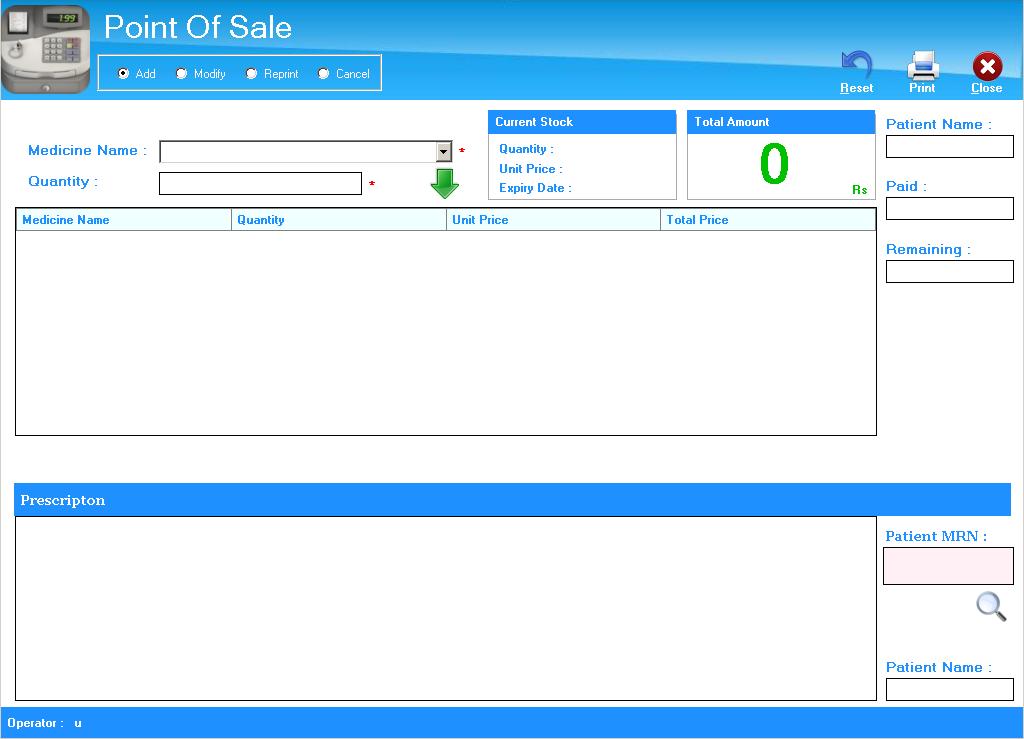Select the Add radio button

[x=123, y=74]
